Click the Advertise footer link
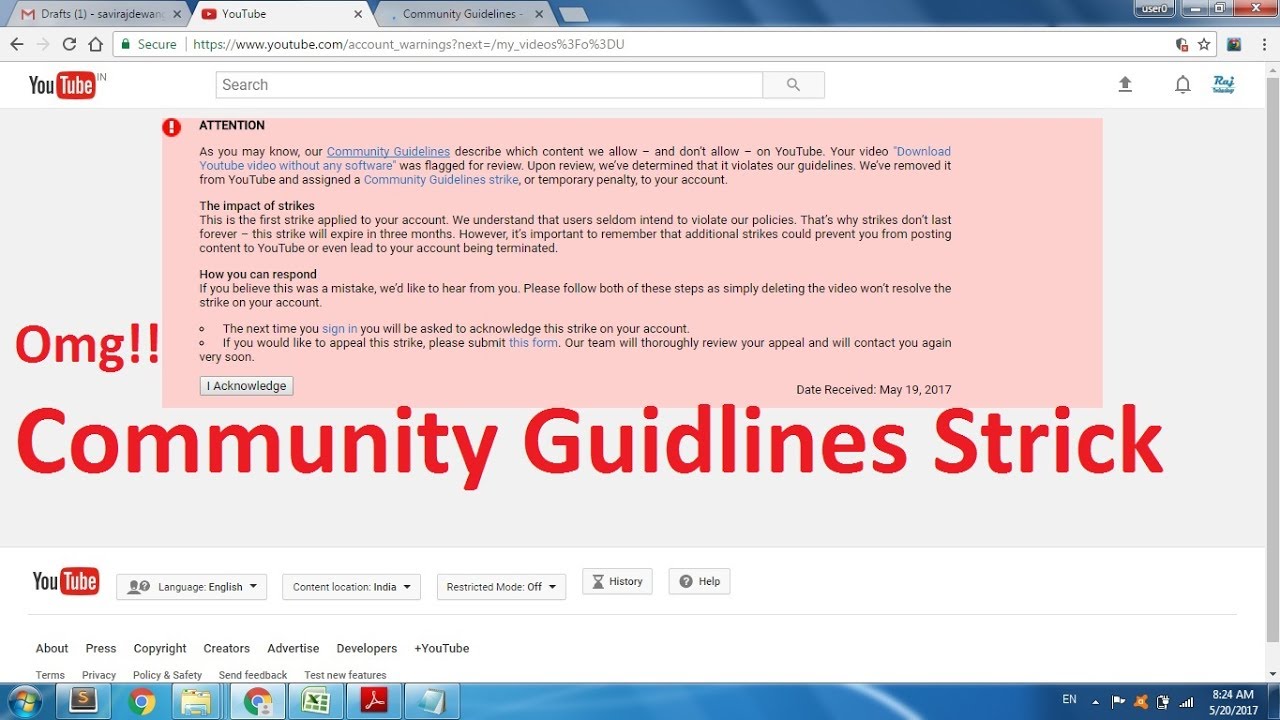This screenshot has height=720, width=1280. click(293, 648)
